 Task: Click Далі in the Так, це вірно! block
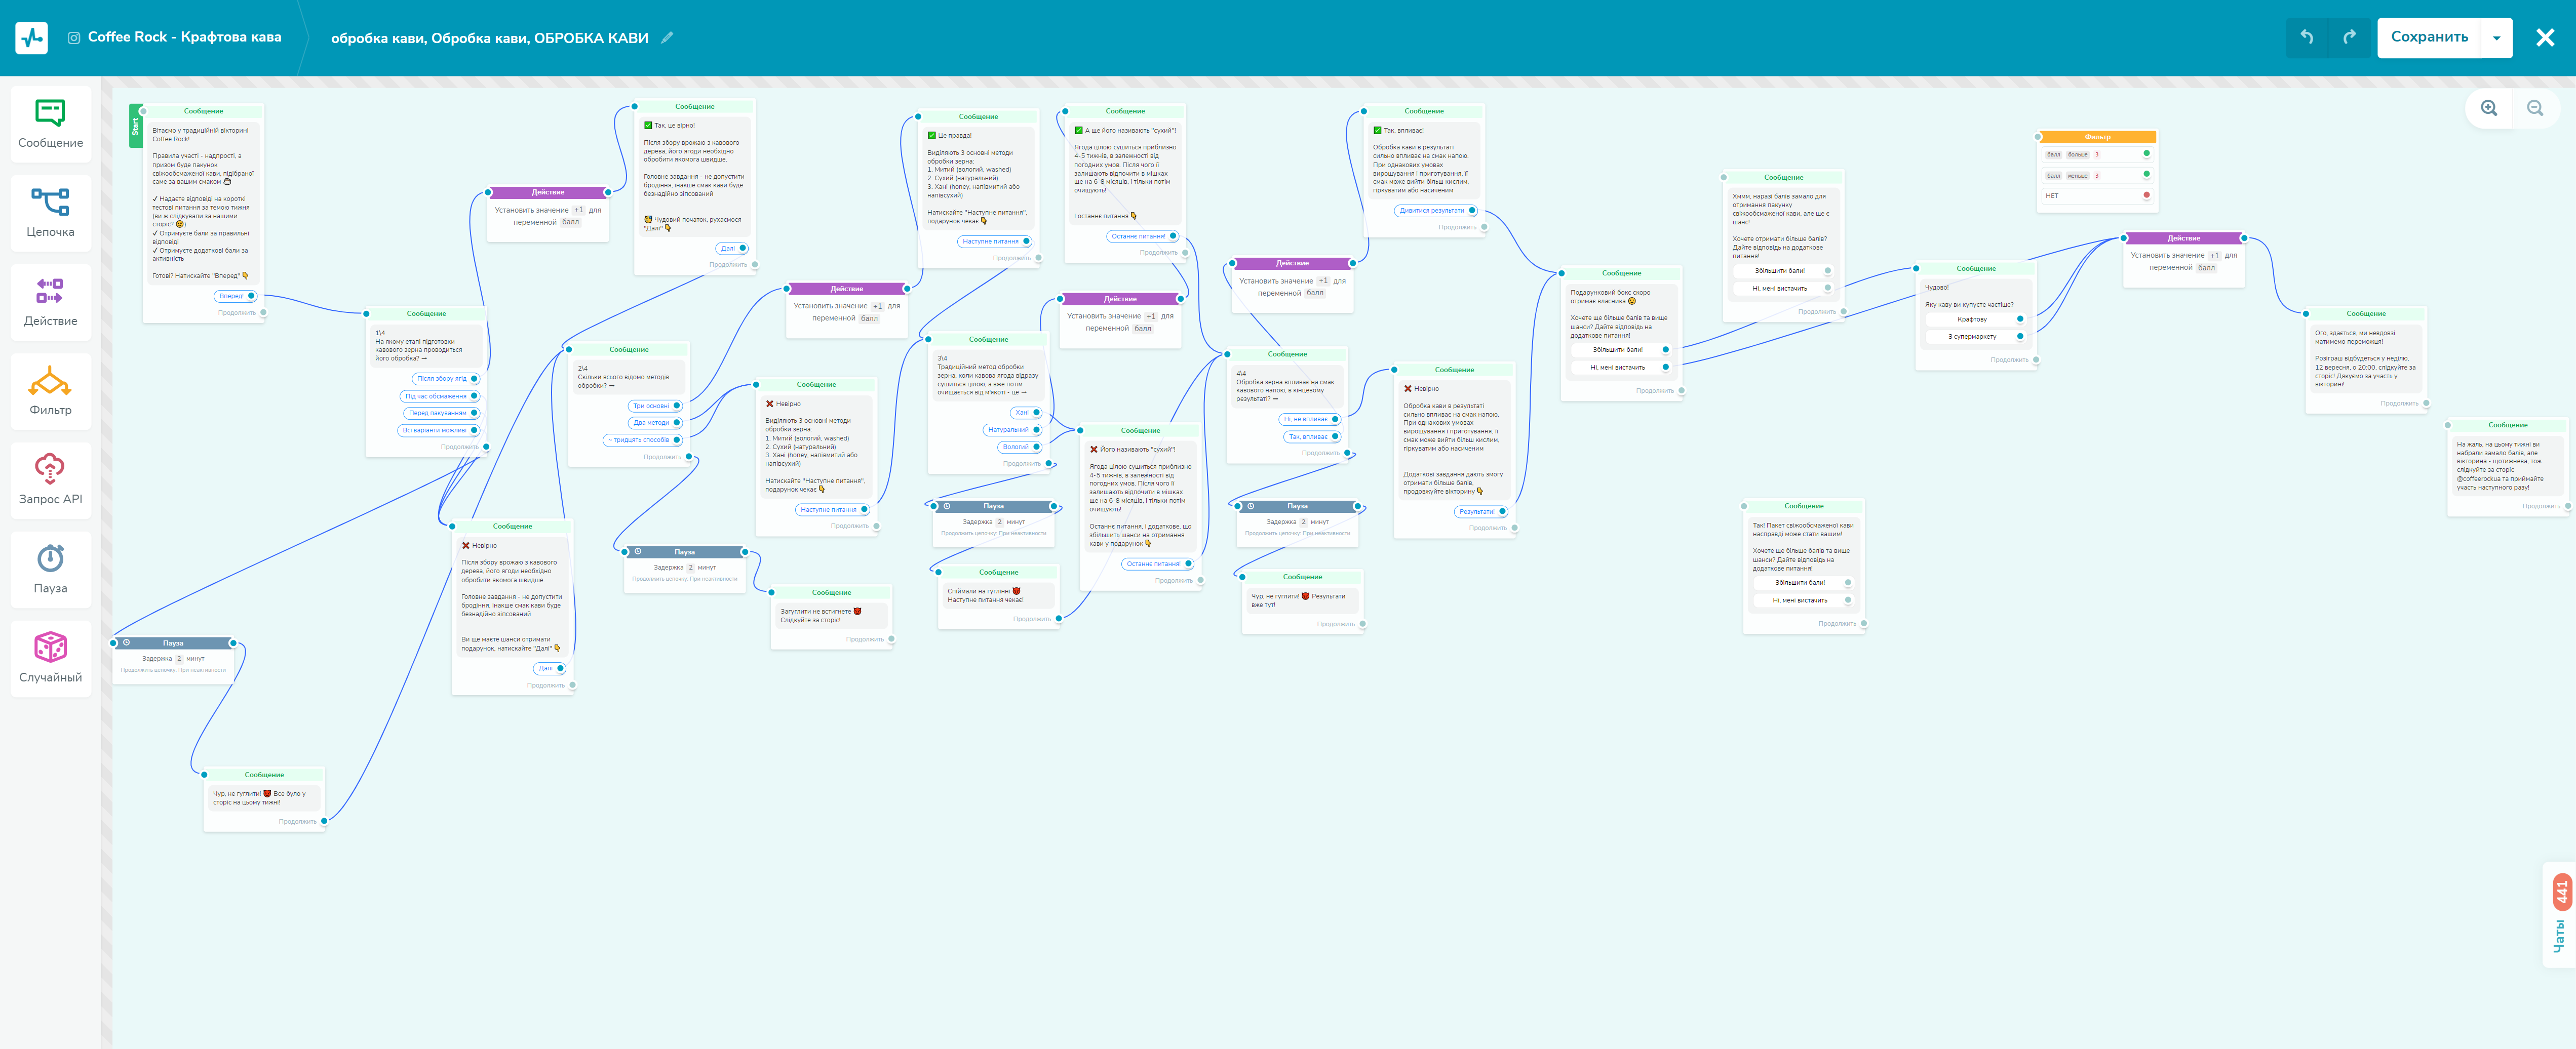coord(732,248)
